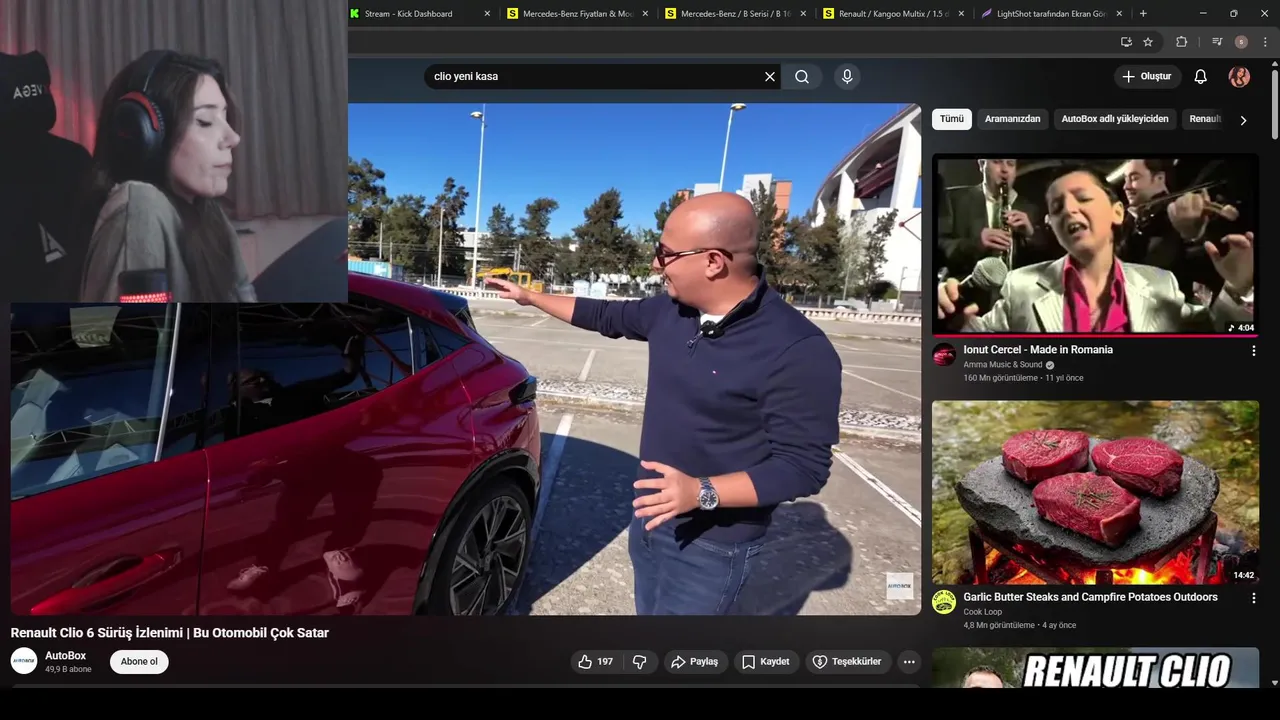Image resolution: width=1280 pixels, height=720 pixels.
Task: Share the video using Paylaş
Action: click(x=696, y=662)
